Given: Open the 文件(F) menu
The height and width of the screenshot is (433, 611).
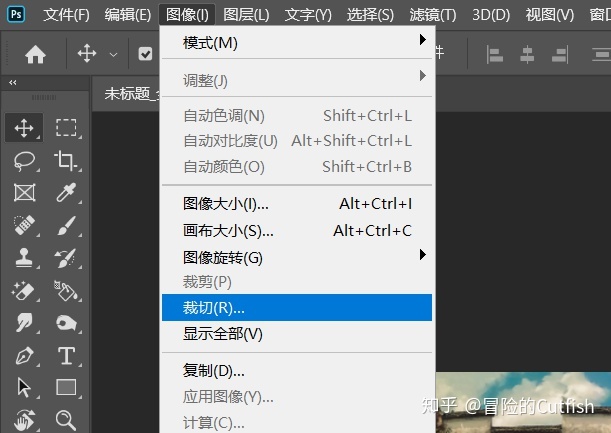Looking at the screenshot, I should pos(66,15).
